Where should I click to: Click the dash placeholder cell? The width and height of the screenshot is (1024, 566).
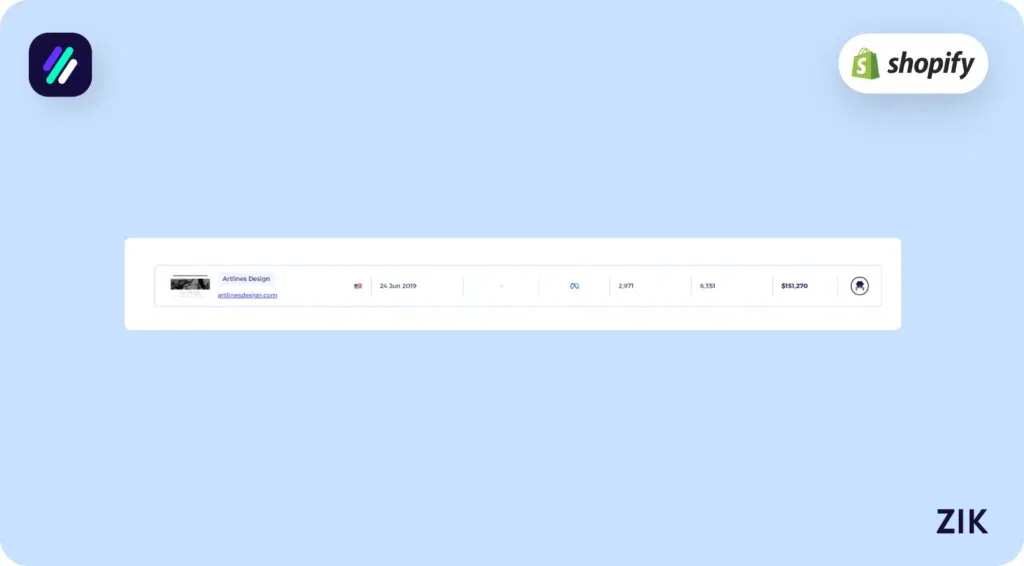[x=501, y=286]
